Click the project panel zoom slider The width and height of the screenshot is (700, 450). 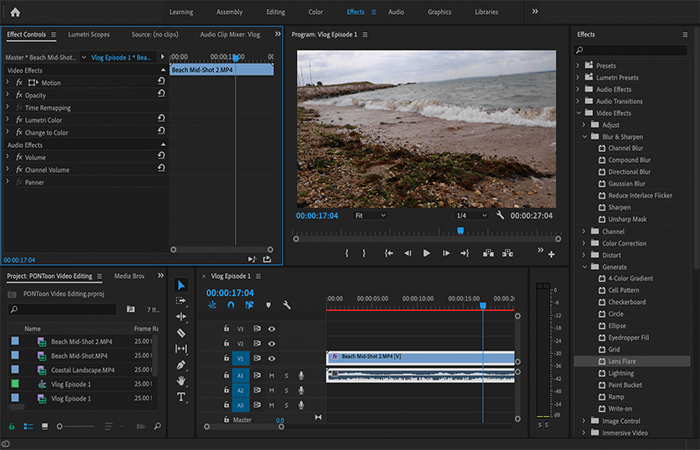click(x=76, y=426)
